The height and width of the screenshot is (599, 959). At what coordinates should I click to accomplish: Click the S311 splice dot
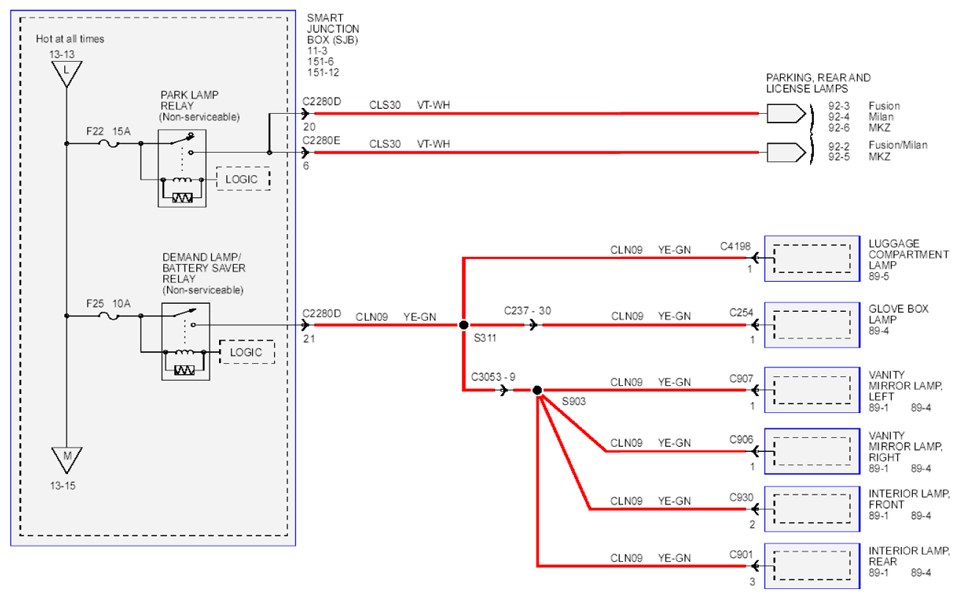pos(464,325)
